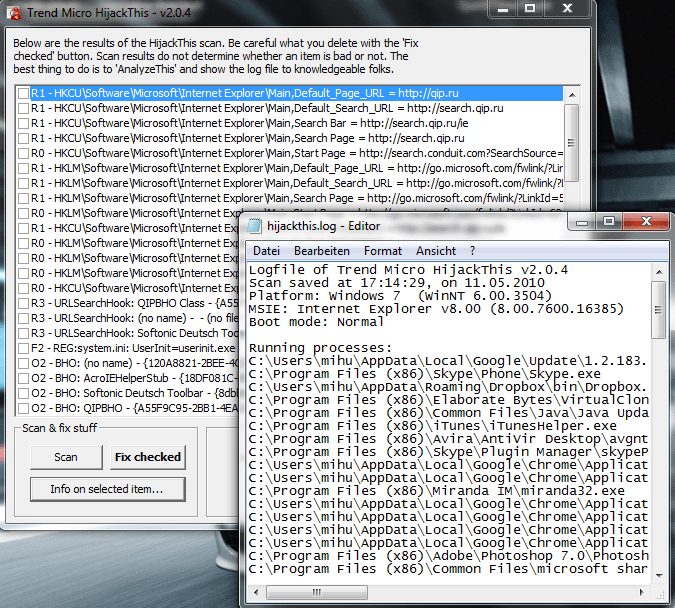
Task: Select the O2 - BHO: (no name) {120A8821 row
Action: click(134, 363)
